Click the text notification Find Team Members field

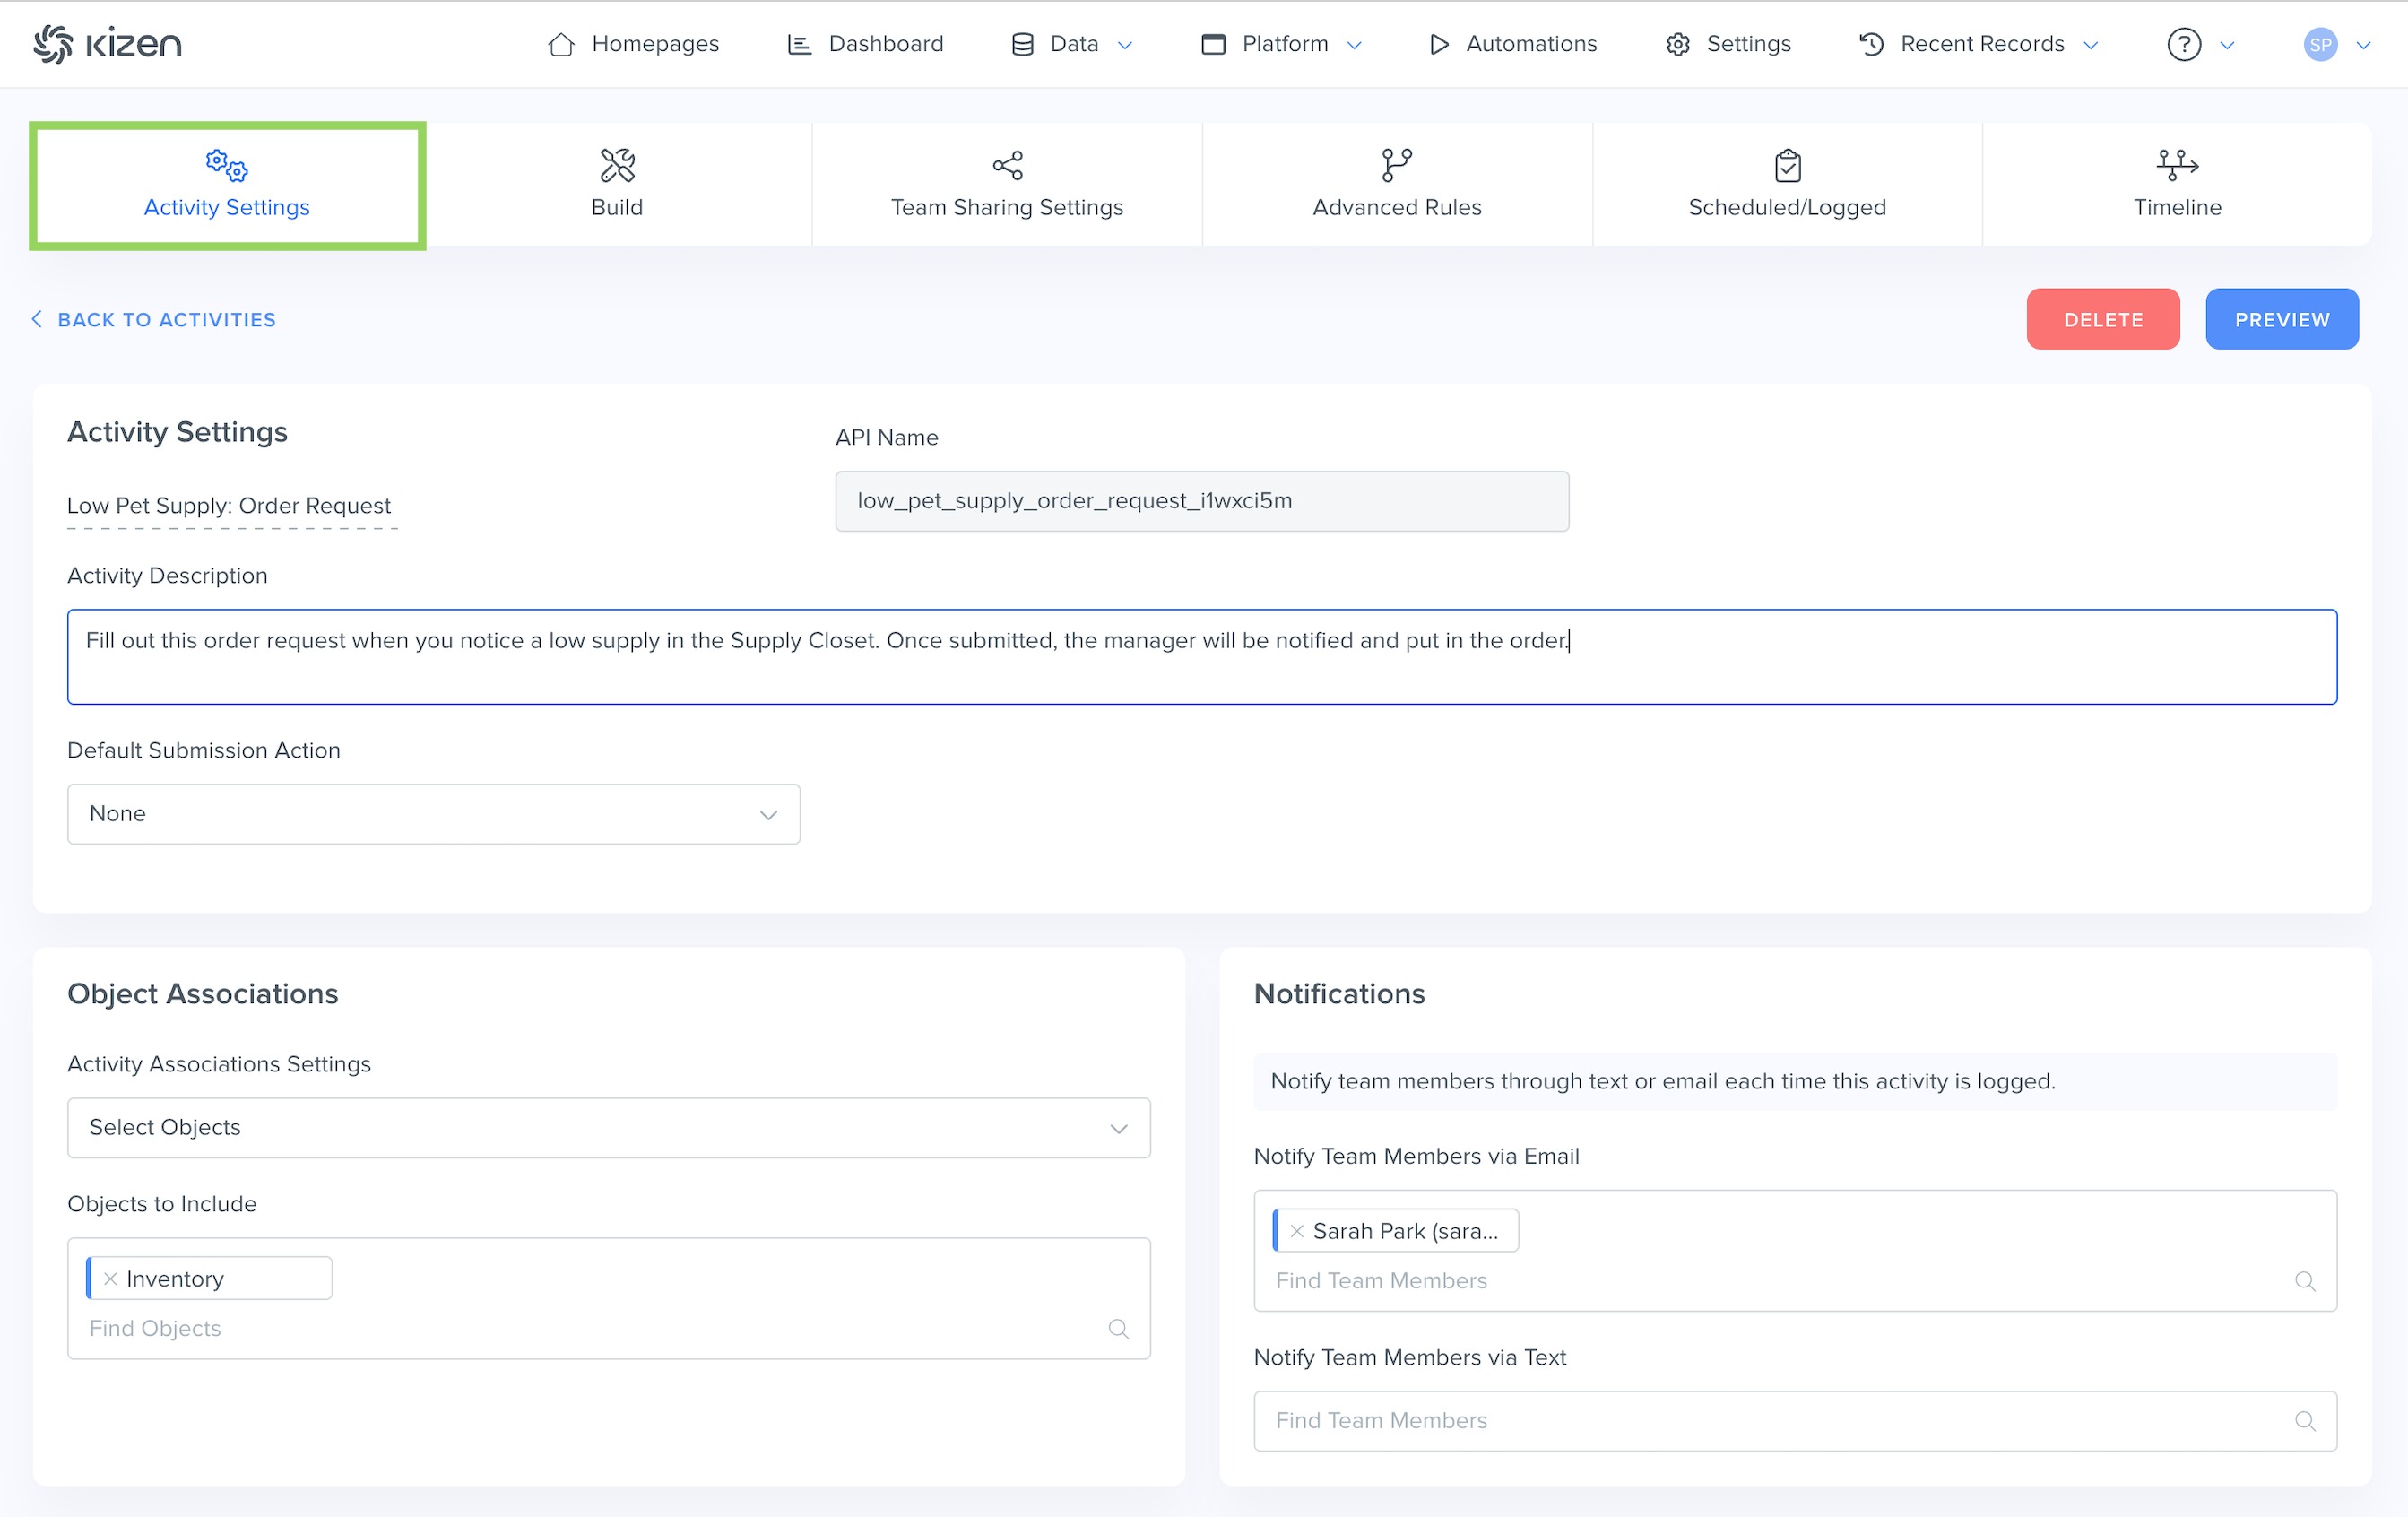[1780, 1421]
